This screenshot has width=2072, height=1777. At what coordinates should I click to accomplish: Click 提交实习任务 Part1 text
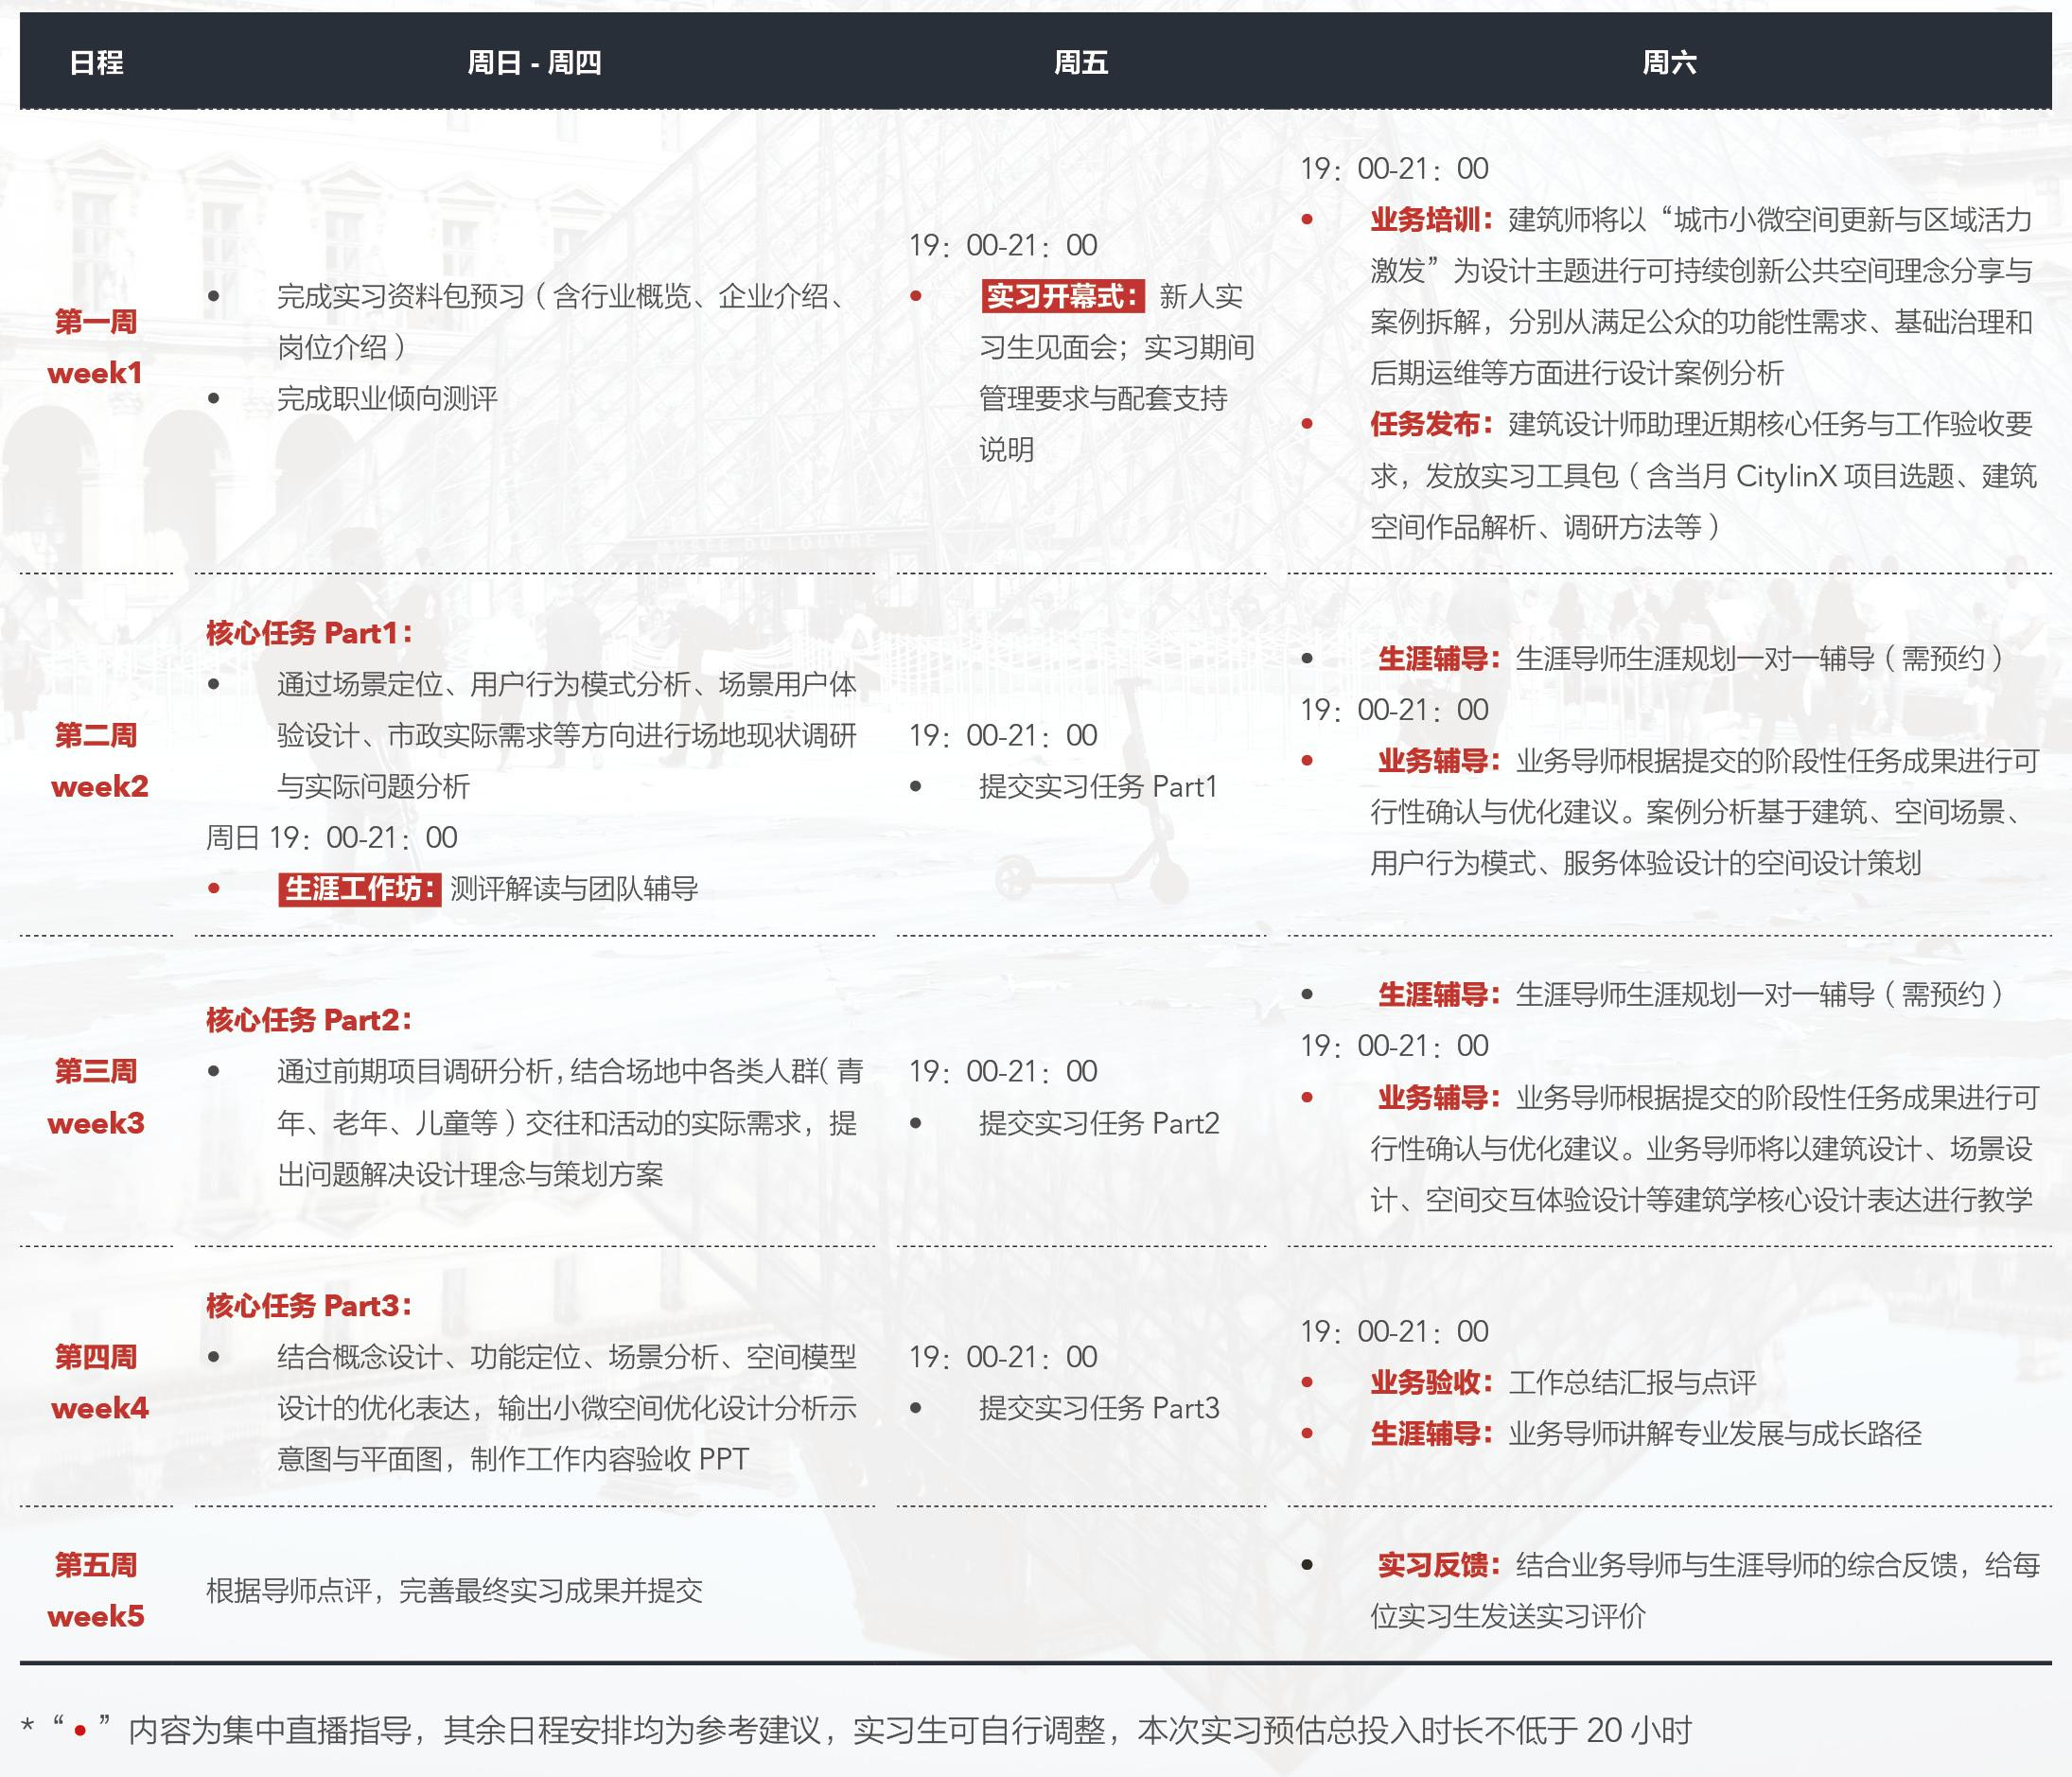point(1098,787)
